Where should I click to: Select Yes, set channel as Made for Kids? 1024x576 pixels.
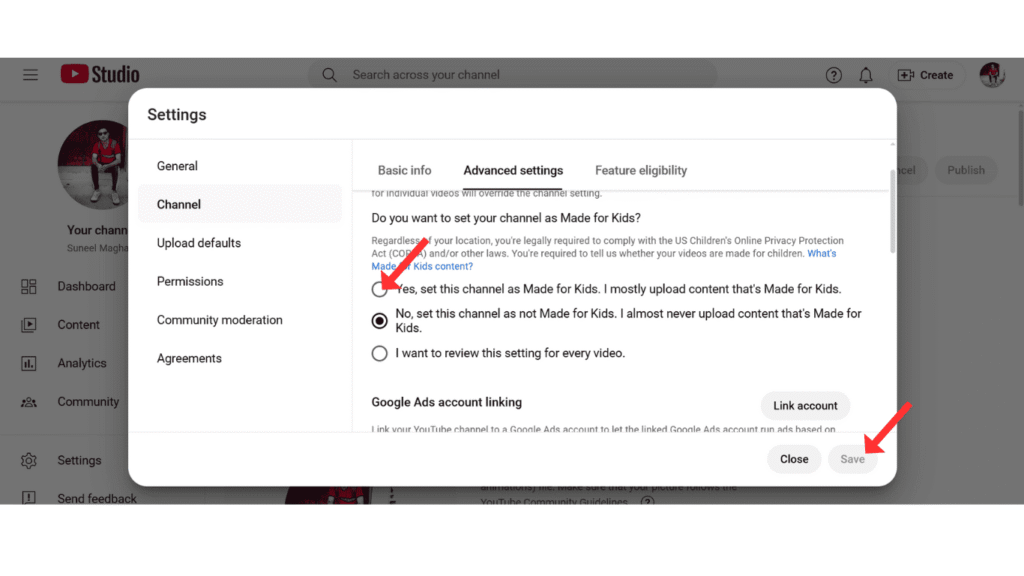tap(380, 289)
